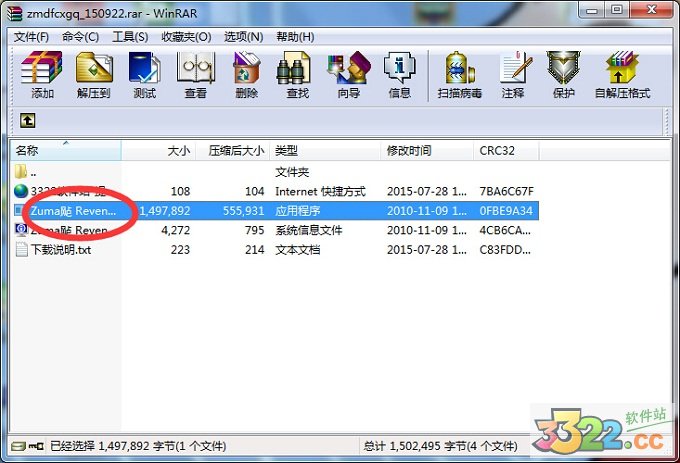The width and height of the screenshot is (680, 463).
Task: Sort by 类型 column header
Action: tap(325, 150)
